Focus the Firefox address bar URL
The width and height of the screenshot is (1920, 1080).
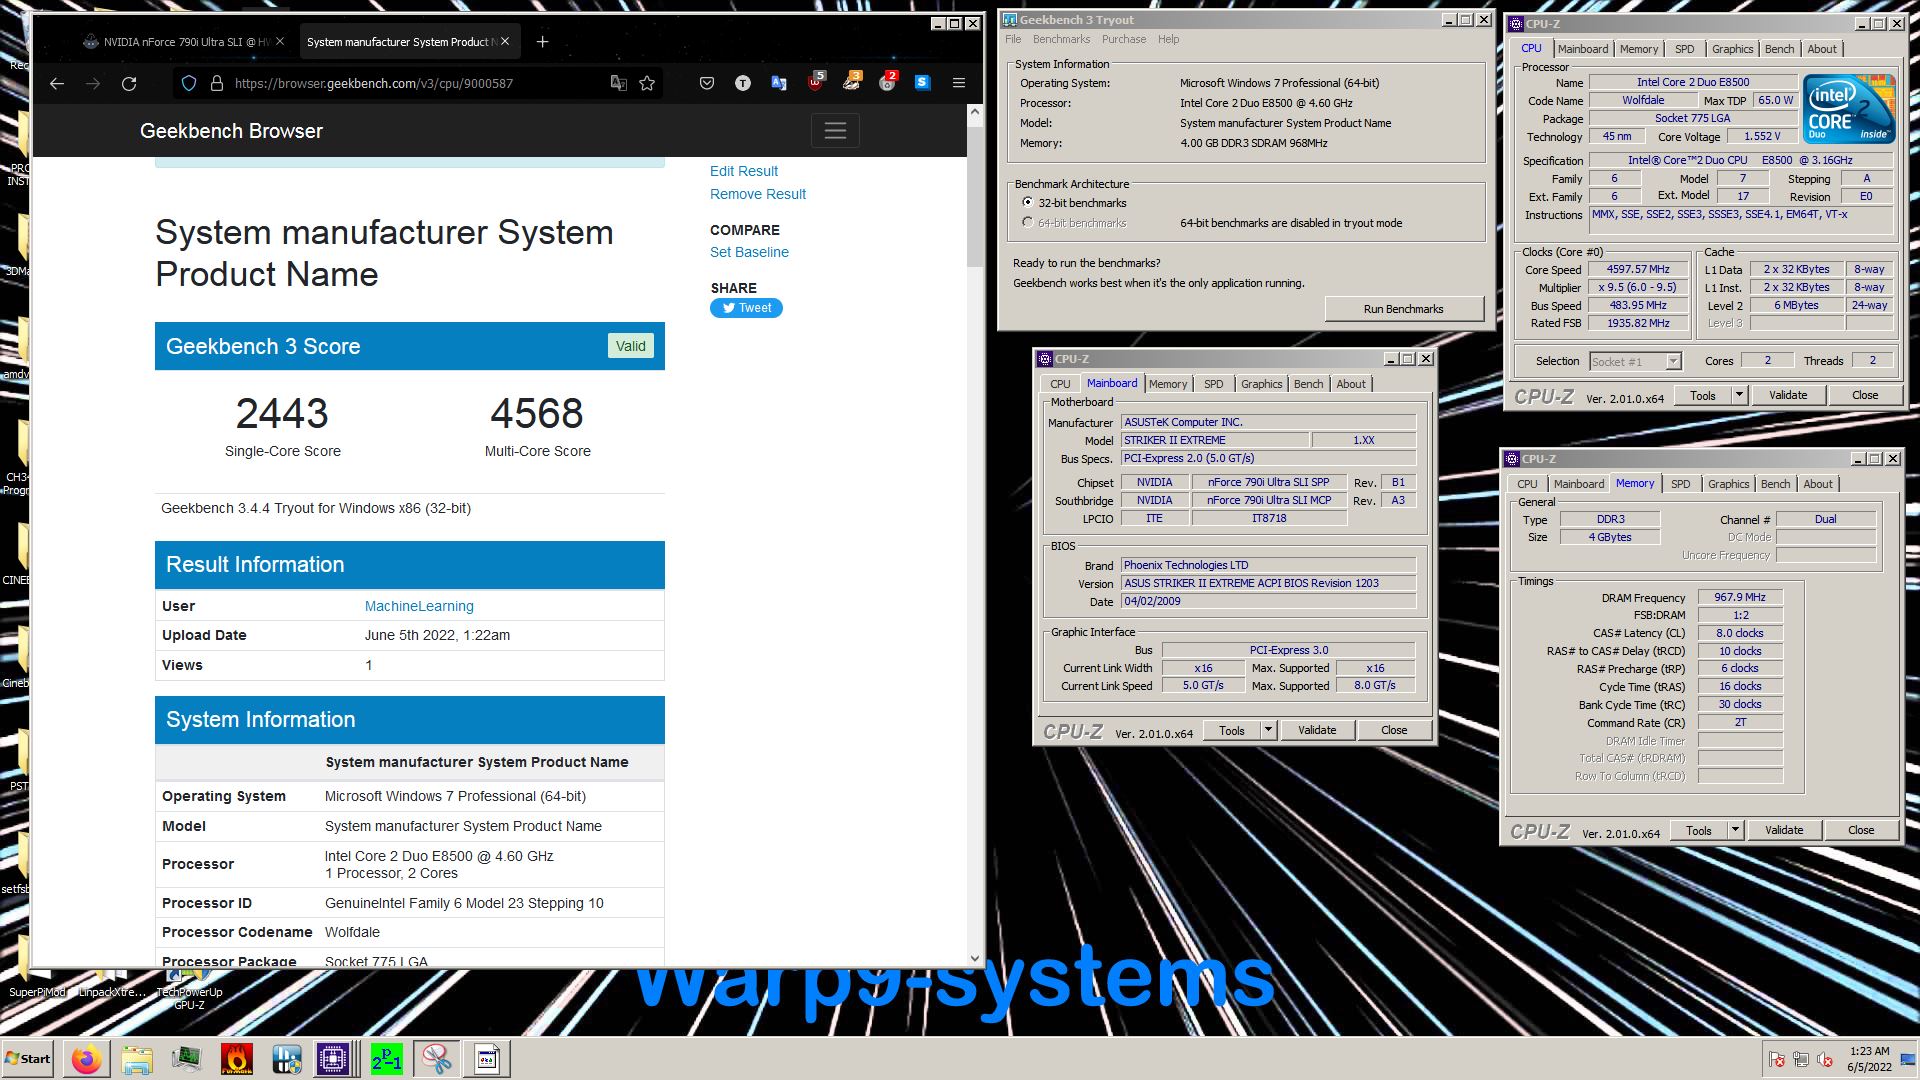(374, 84)
